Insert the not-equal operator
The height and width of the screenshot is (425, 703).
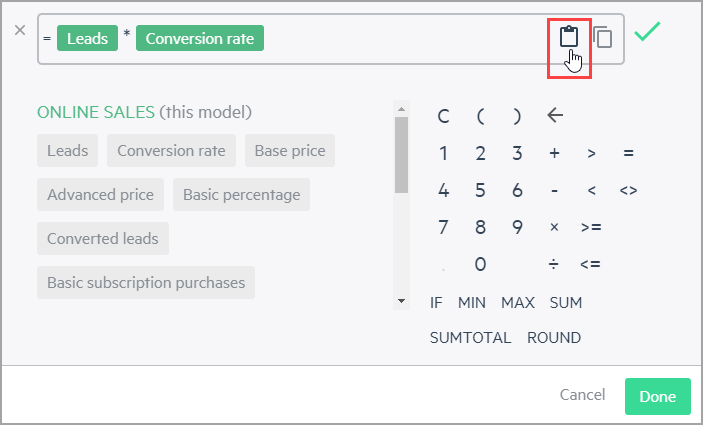click(628, 191)
